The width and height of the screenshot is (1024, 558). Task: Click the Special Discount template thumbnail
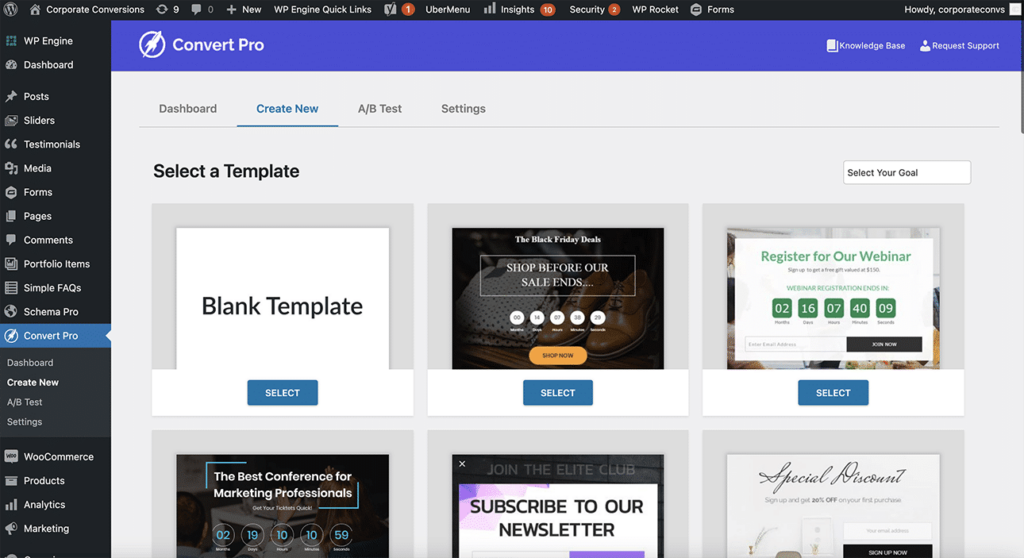click(x=833, y=506)
